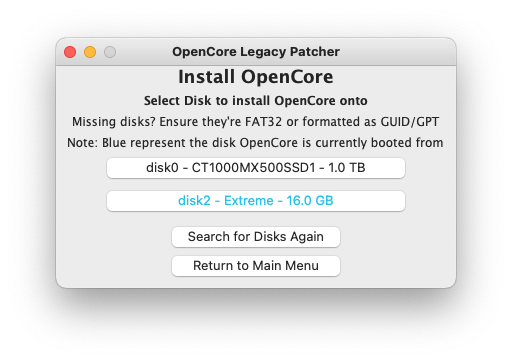Click the Install OpenCore heading
Image resolution: width=512 pixels, height=362 pixels.
pyautogui.click(x=256, y=77)
